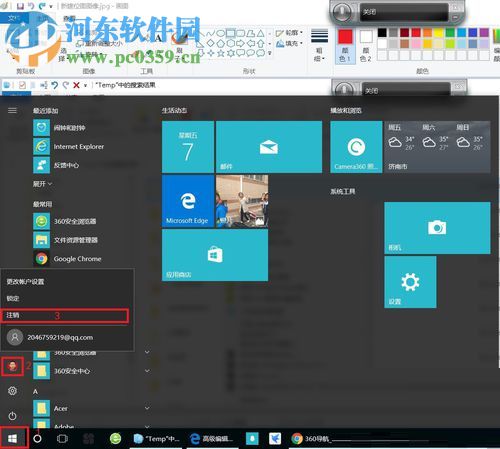
Task: Pick the yellow swatch in Paint palette
Action: coord(438,33)
